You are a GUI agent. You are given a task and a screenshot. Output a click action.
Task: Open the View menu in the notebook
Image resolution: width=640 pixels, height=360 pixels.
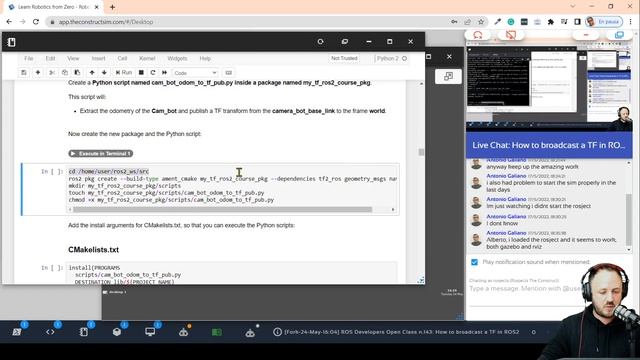coord(73,58)
